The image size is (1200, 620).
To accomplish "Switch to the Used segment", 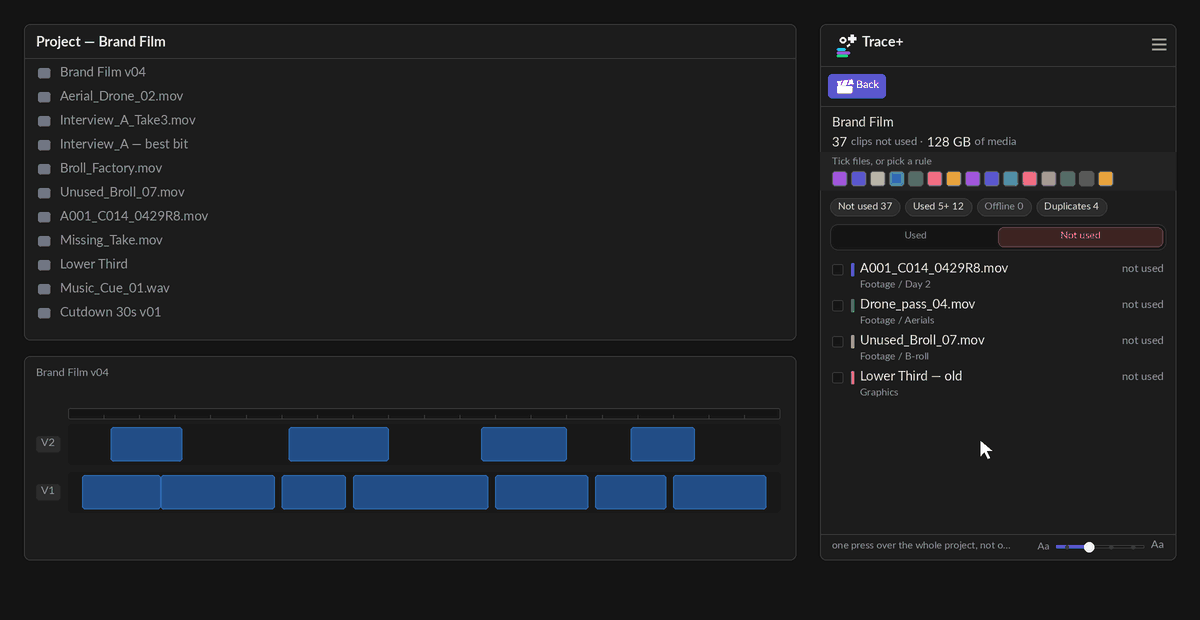I will point(915,236).
